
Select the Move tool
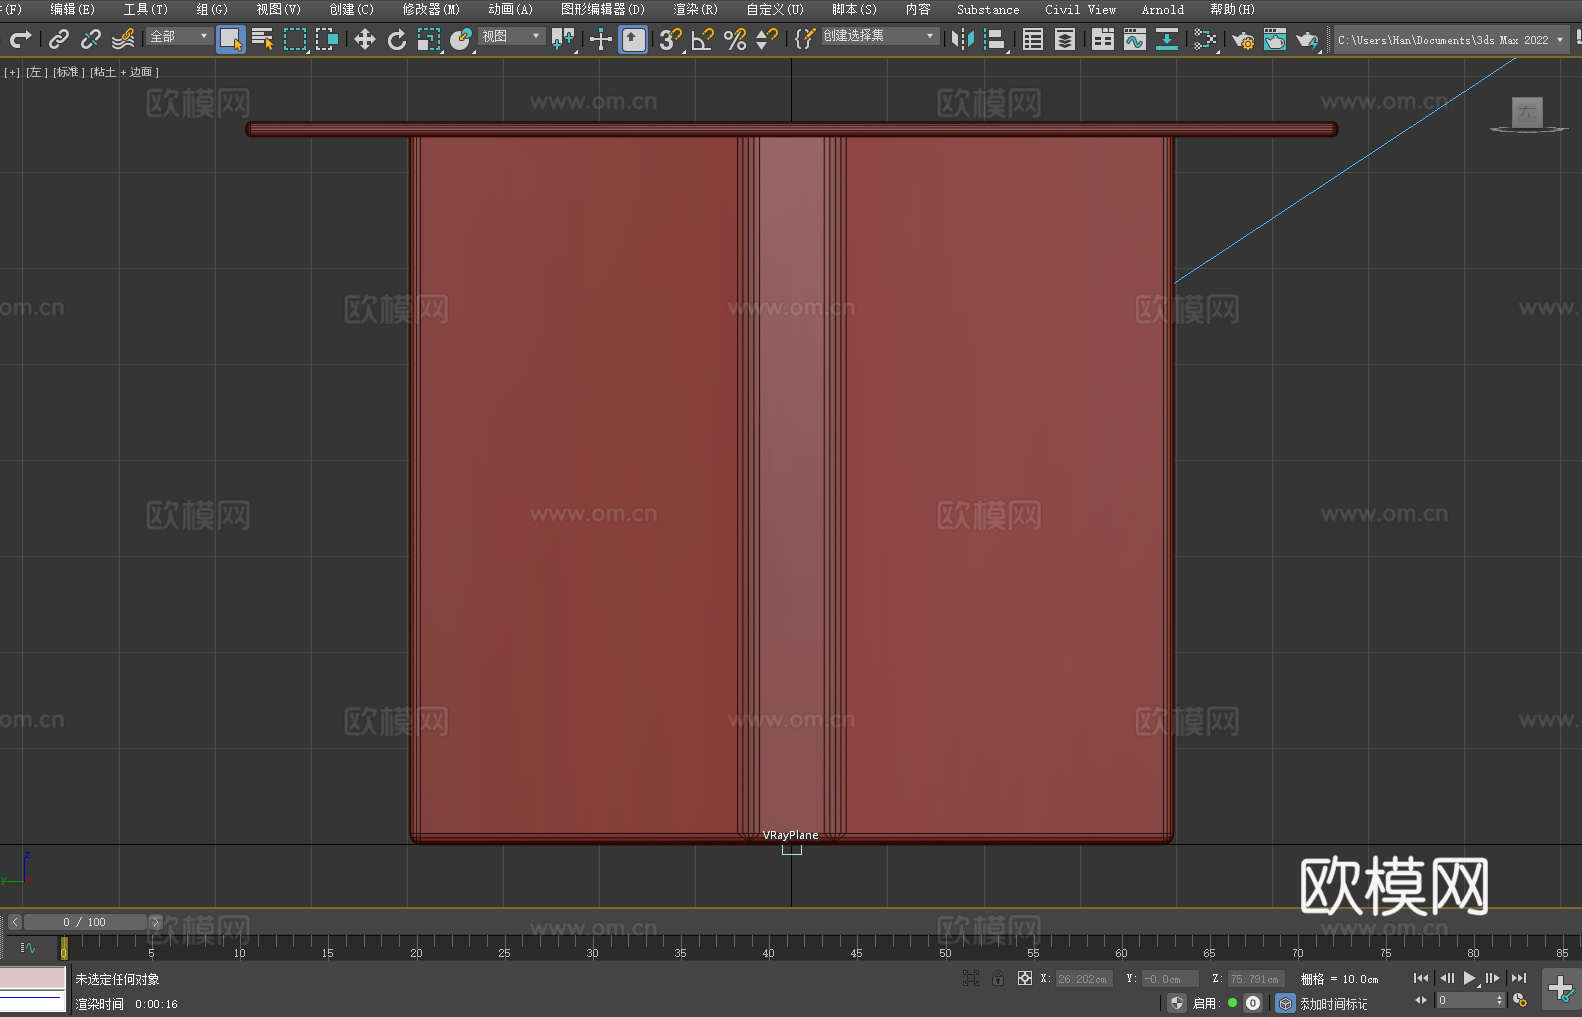pyautogui.click(x=365, y=39)
